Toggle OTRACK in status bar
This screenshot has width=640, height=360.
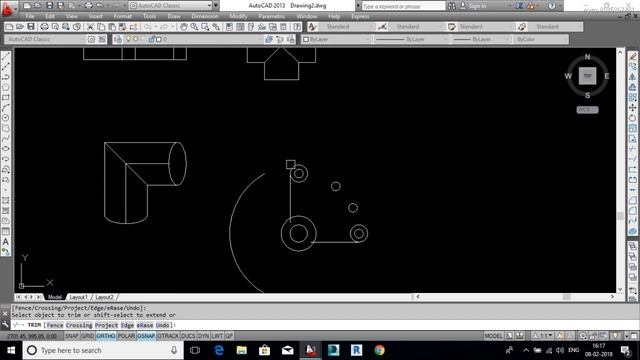(168, 336)
